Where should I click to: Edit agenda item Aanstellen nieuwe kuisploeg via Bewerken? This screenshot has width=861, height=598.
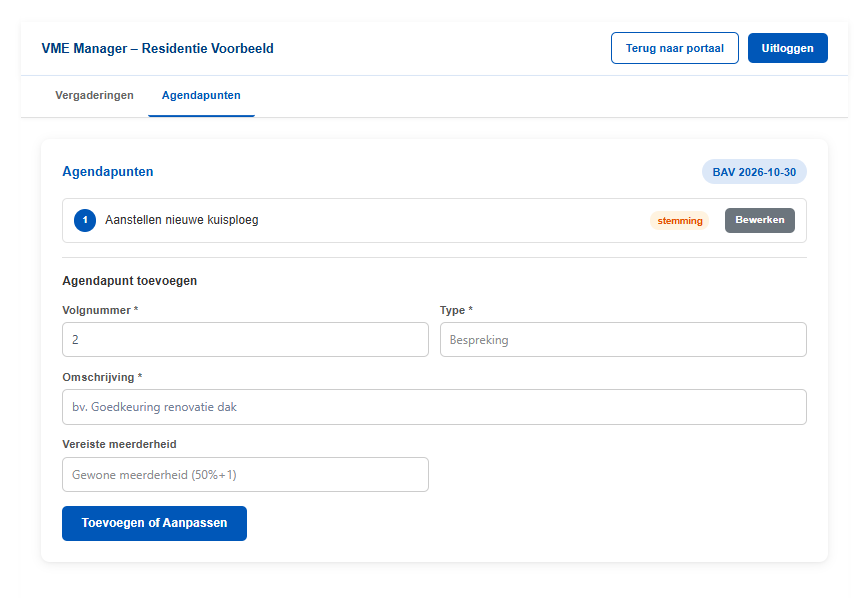(x=759, y=220)
